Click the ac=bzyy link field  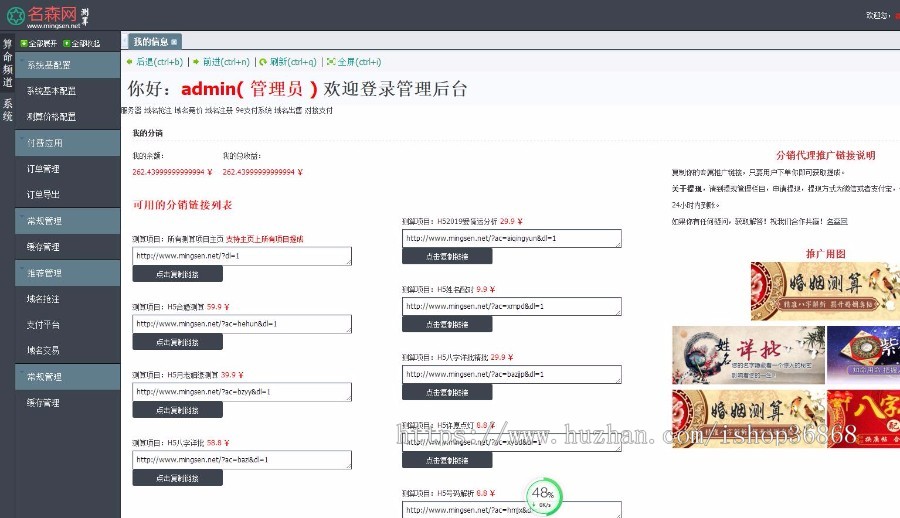coord(242,392)
